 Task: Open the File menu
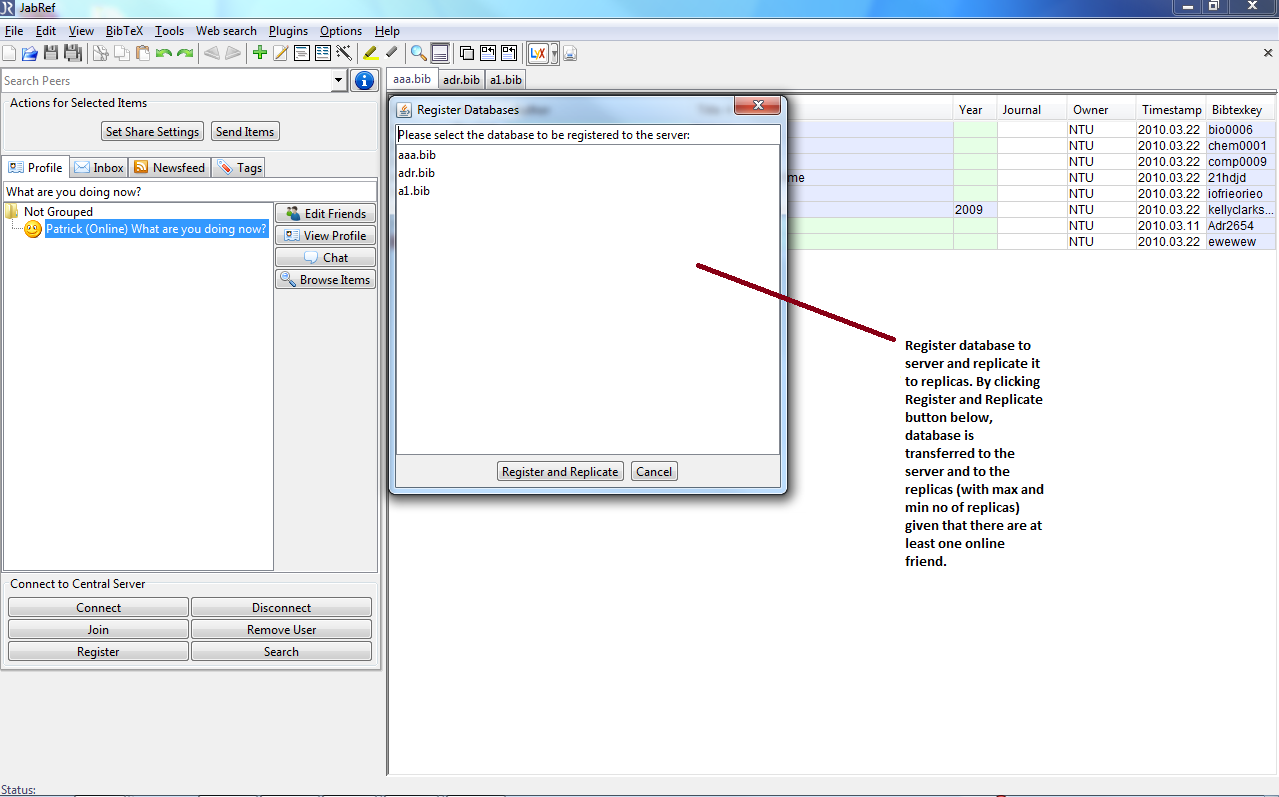(14, 31)
